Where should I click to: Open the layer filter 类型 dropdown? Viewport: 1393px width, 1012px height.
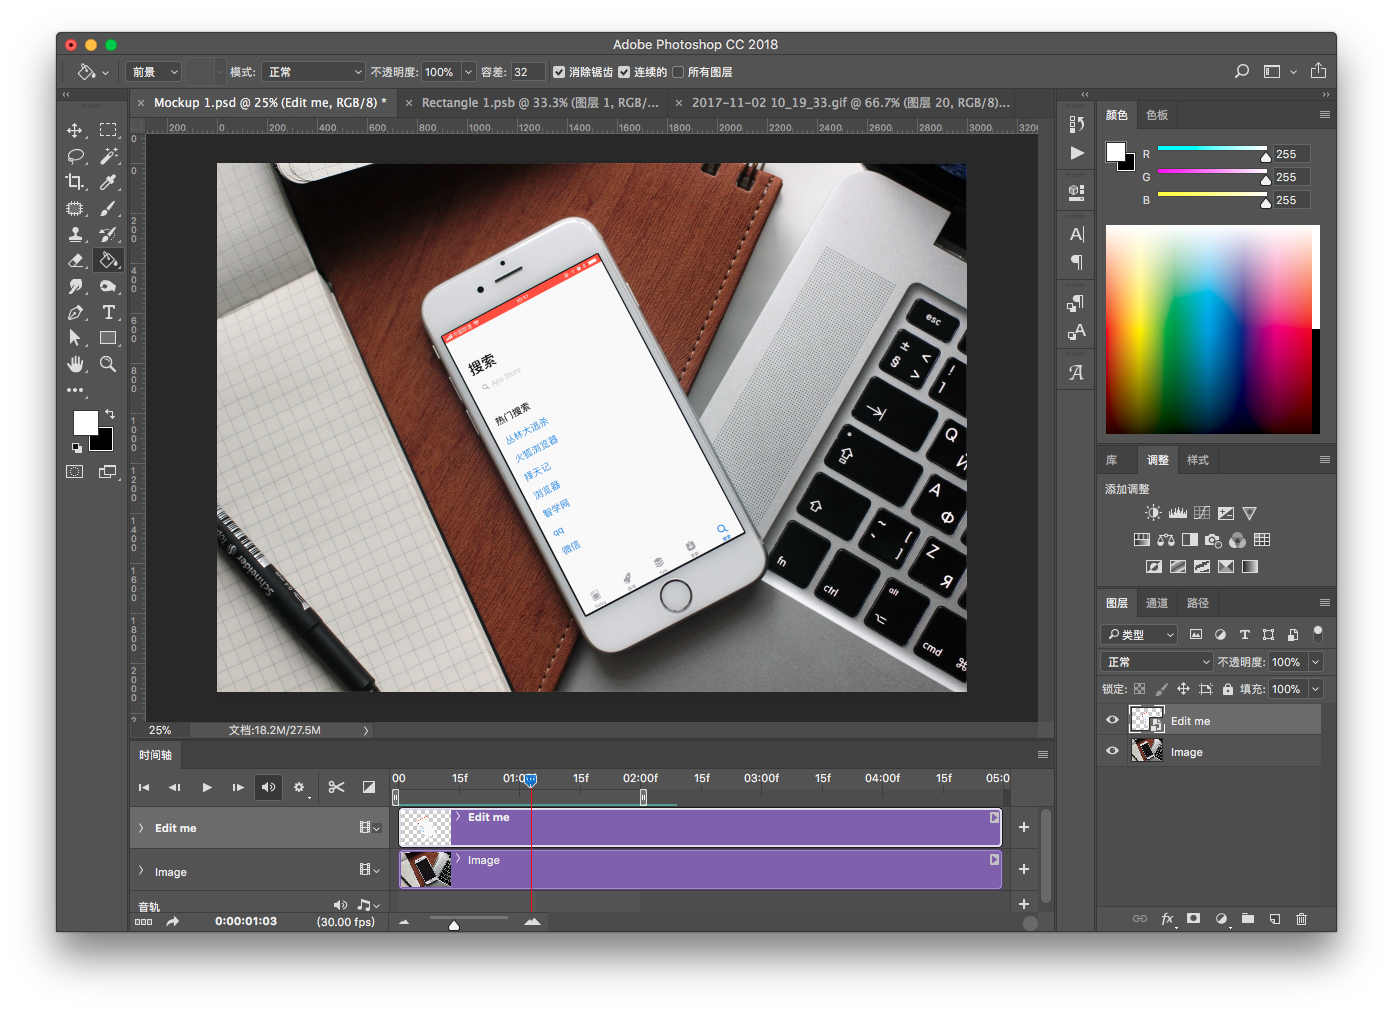pyautogui.click(x=1140, y=635)
